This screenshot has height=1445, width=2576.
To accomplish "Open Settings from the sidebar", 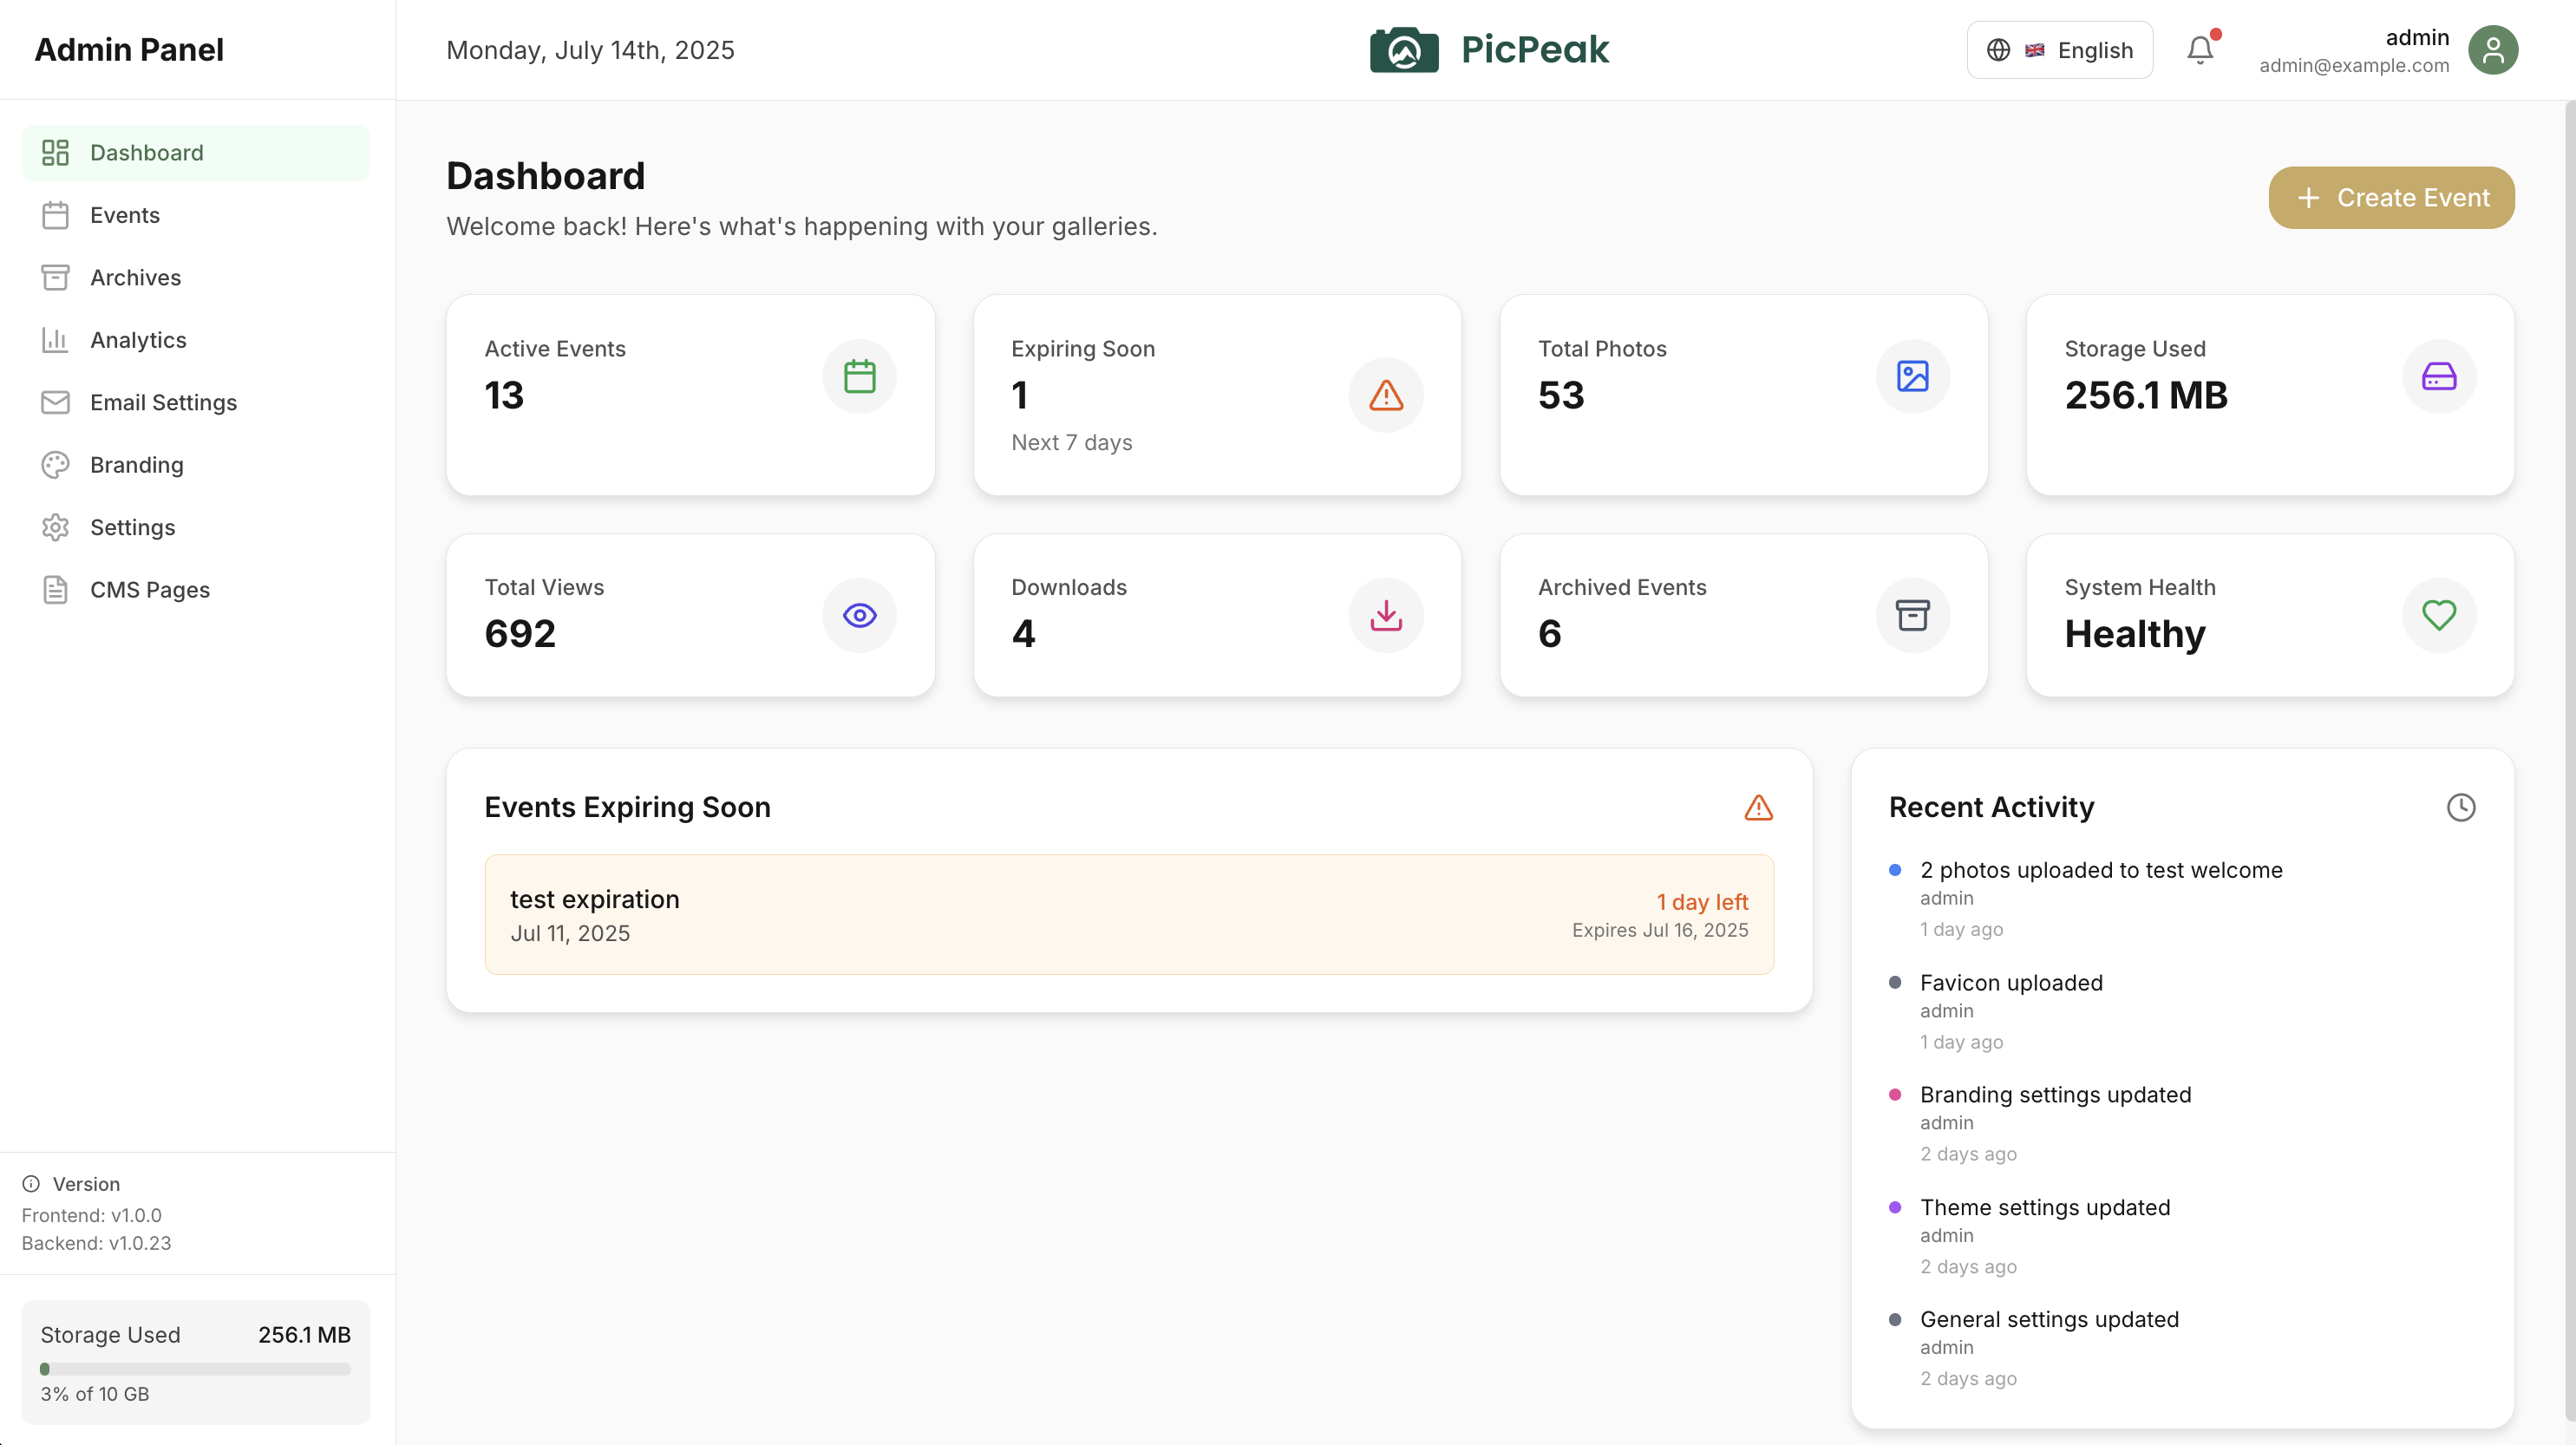I will 196,528.
